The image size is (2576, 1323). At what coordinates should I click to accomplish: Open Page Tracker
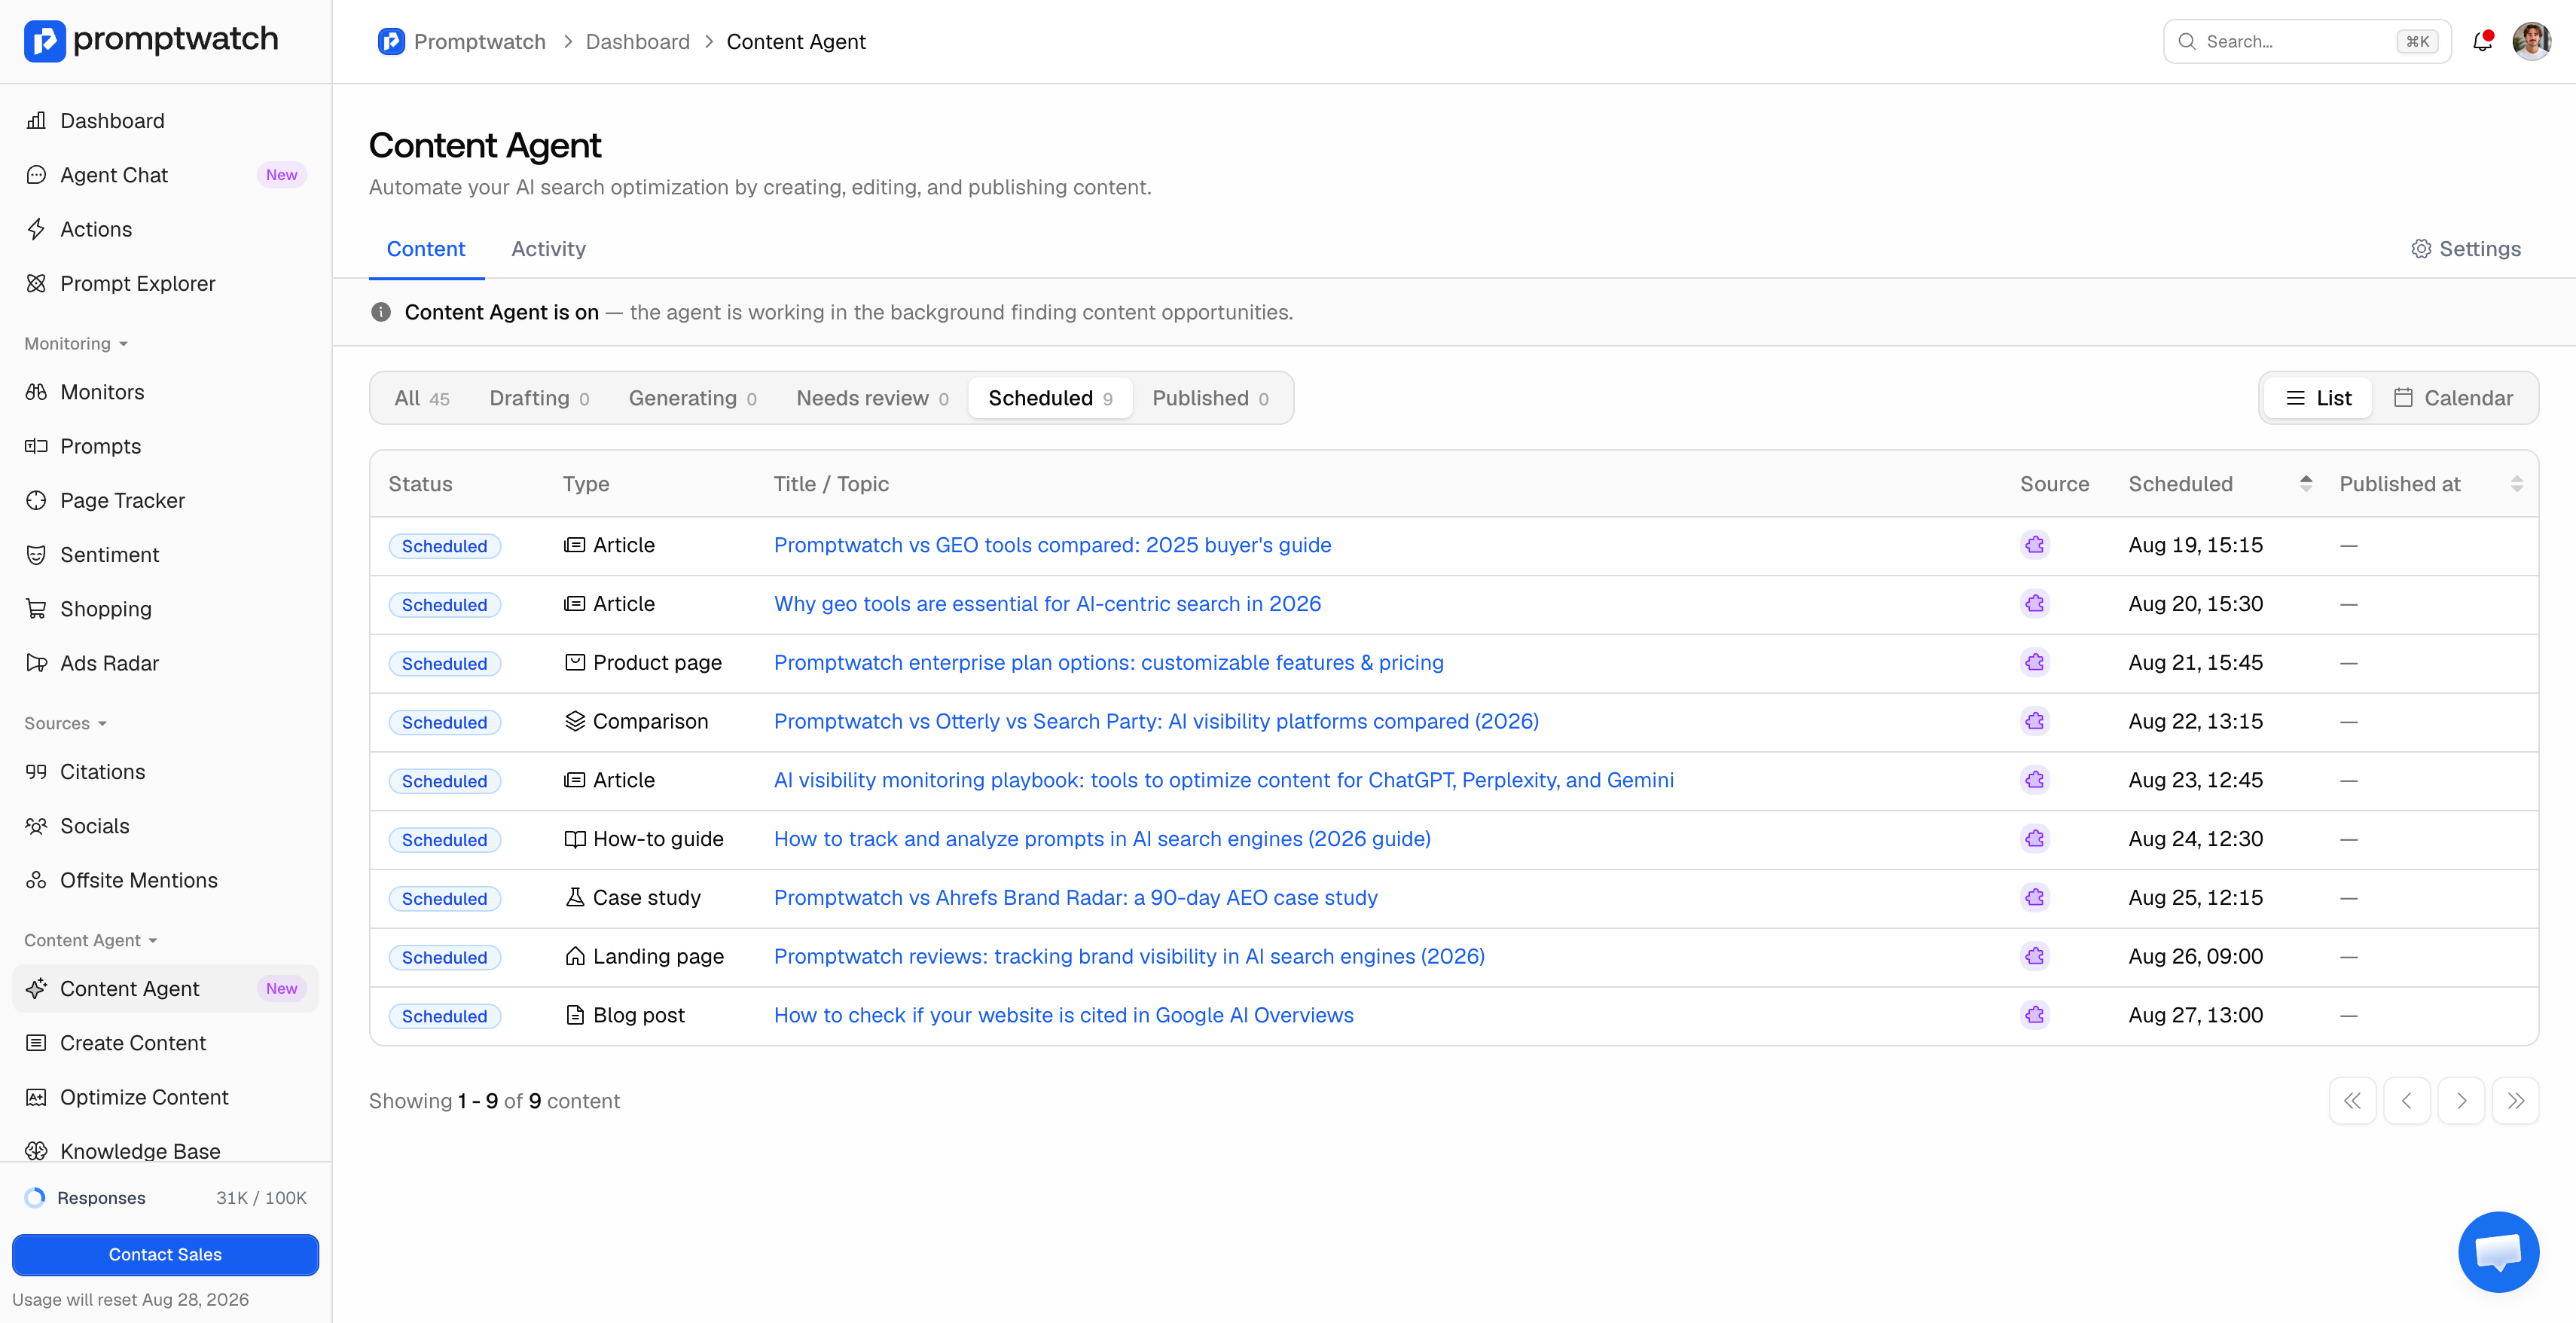[x=166, y=500]
